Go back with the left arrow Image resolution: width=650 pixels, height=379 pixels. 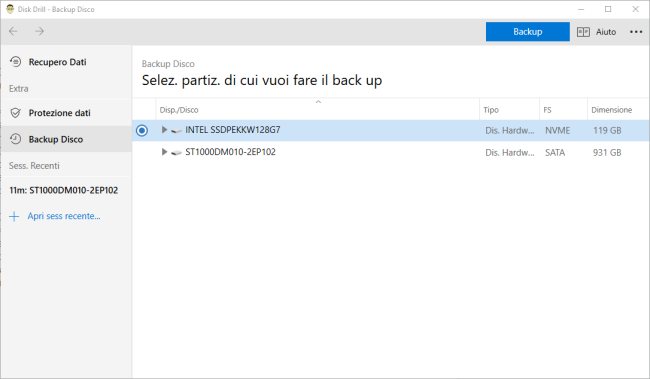coord(13,31)
